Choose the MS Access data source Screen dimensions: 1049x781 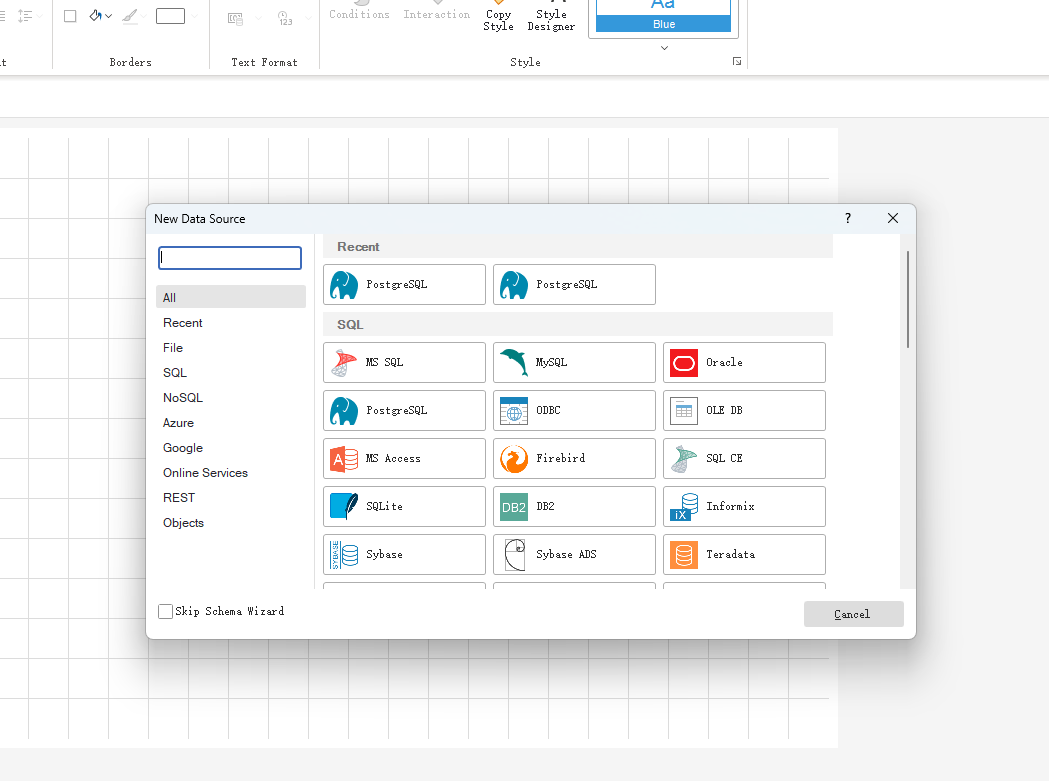(x=404, y=458)
